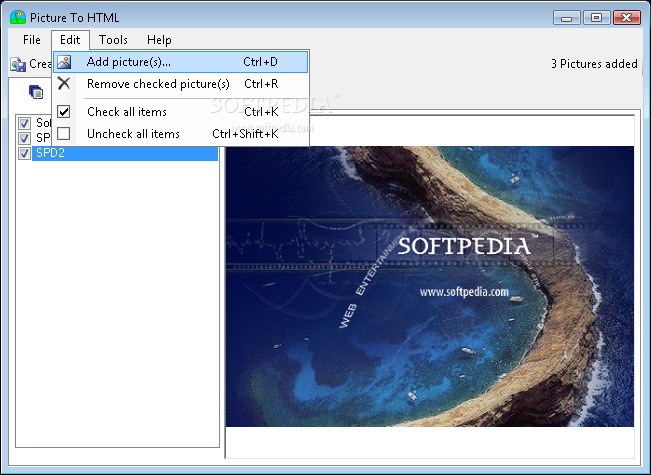
Task: Open the File menu
Action: point(32,40)
